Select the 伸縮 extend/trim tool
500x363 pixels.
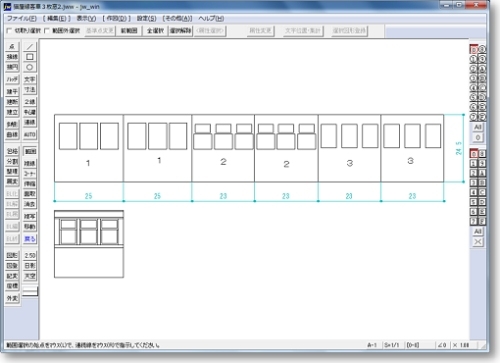(30, 184)
